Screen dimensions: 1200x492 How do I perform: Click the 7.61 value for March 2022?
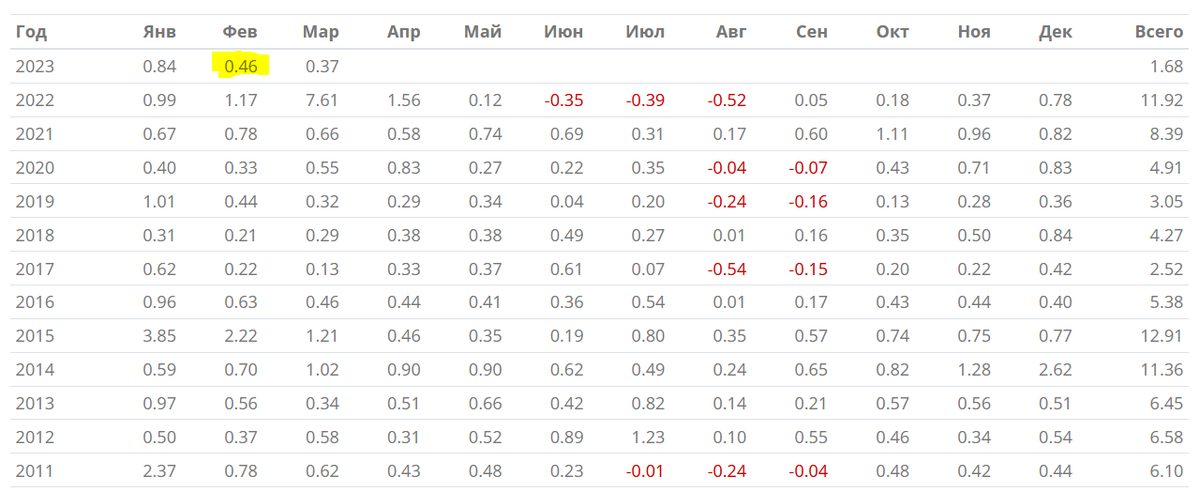click(321, 100)
